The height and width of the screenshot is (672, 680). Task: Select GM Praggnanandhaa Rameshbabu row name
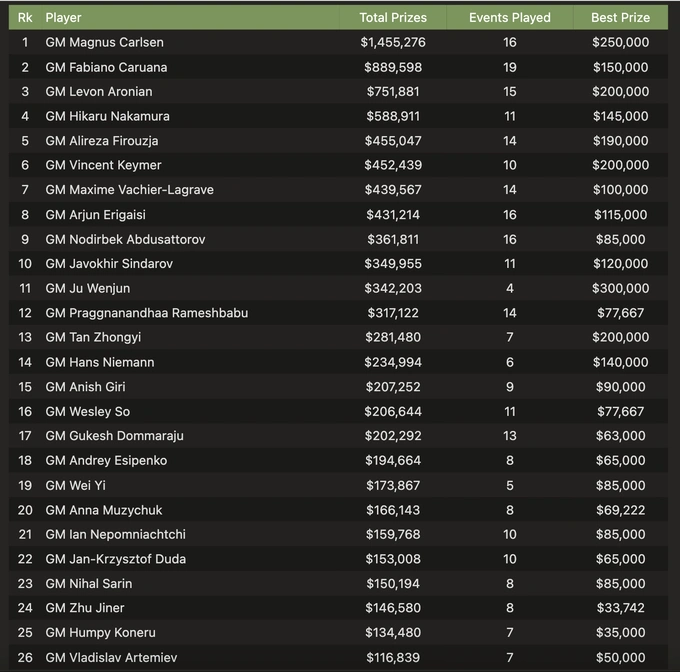pyautogui.click(x=147, y=313)
